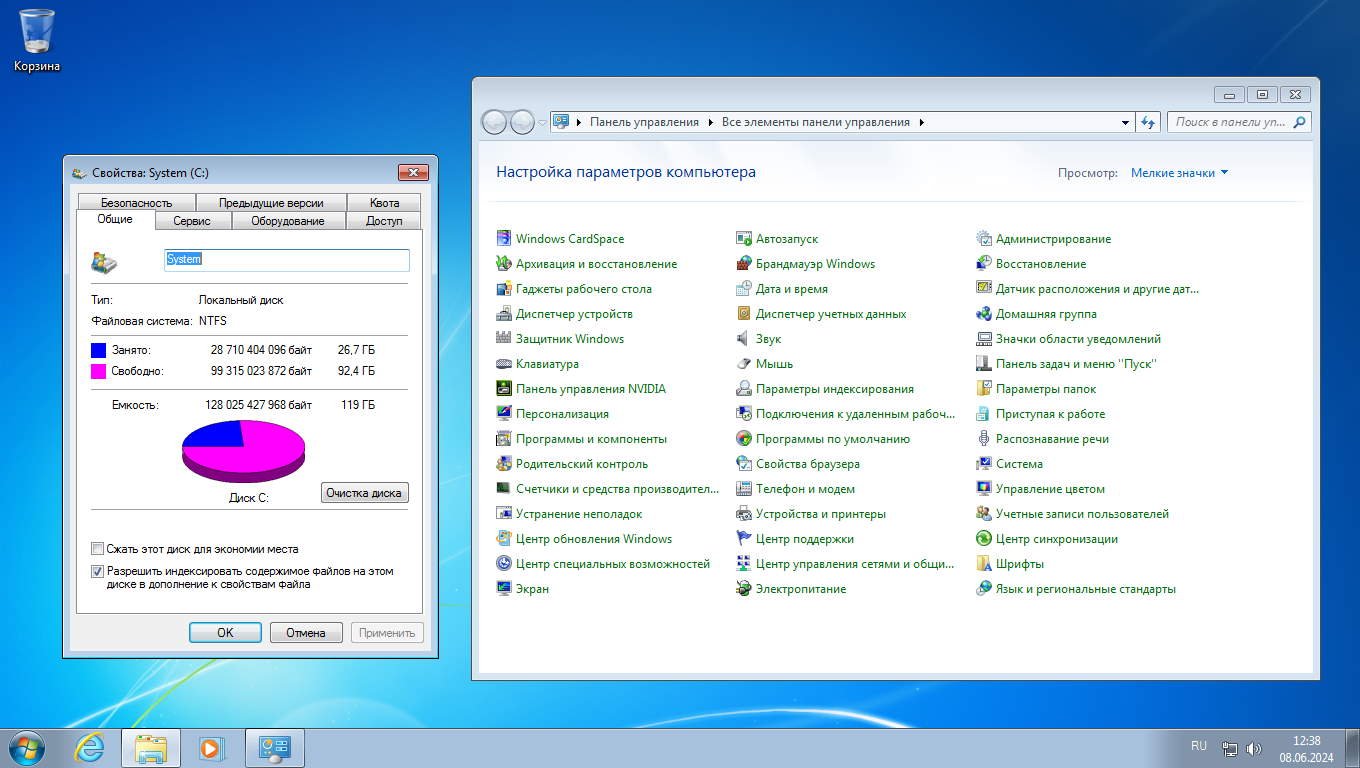
Task: Click the control panel search field
Action: point(1230,122)
